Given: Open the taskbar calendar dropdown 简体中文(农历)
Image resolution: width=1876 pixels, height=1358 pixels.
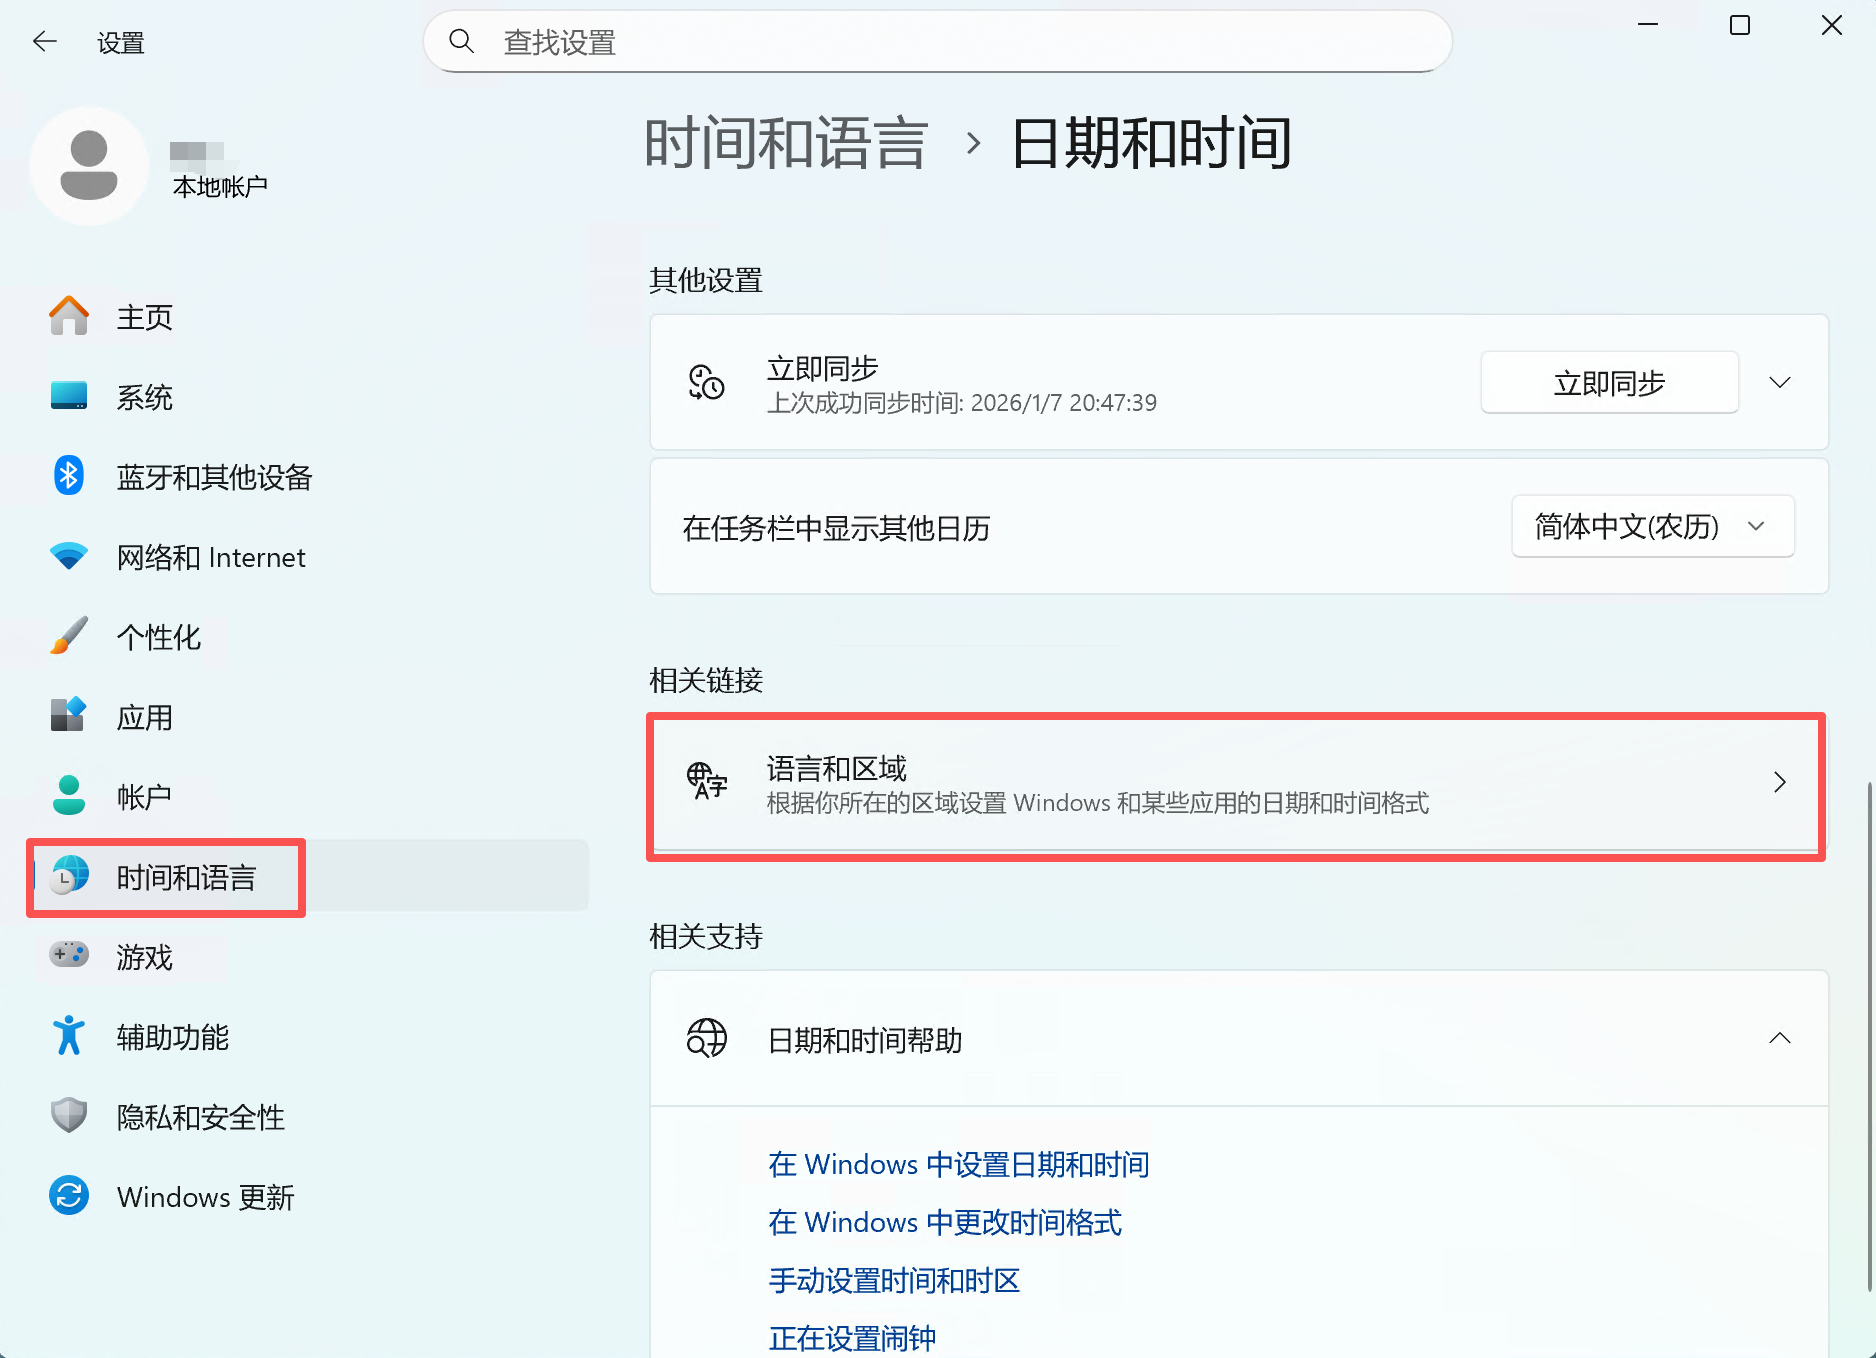Looking at the screenshot, I should (x=1652, y=526).
